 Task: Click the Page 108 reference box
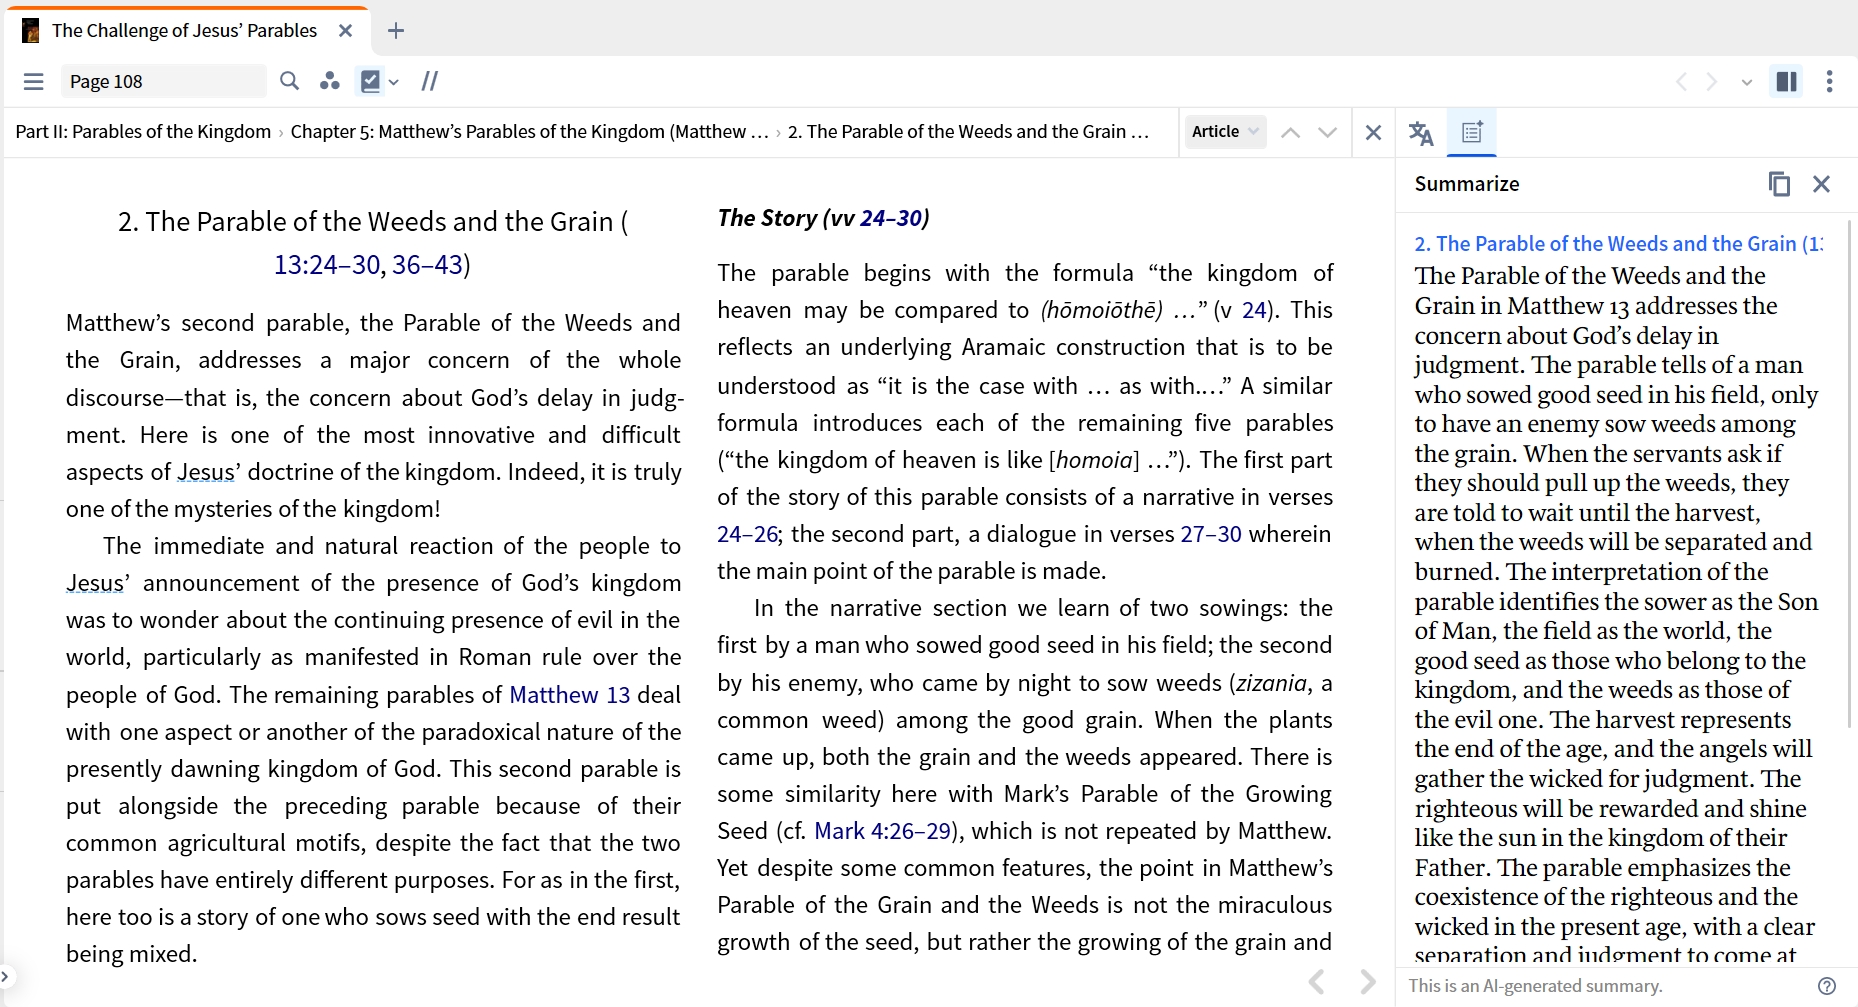164,81
